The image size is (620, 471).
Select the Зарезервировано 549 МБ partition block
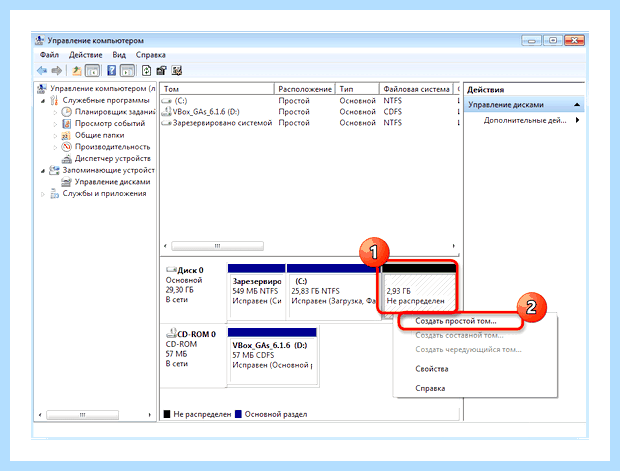(x=256, y=291)
